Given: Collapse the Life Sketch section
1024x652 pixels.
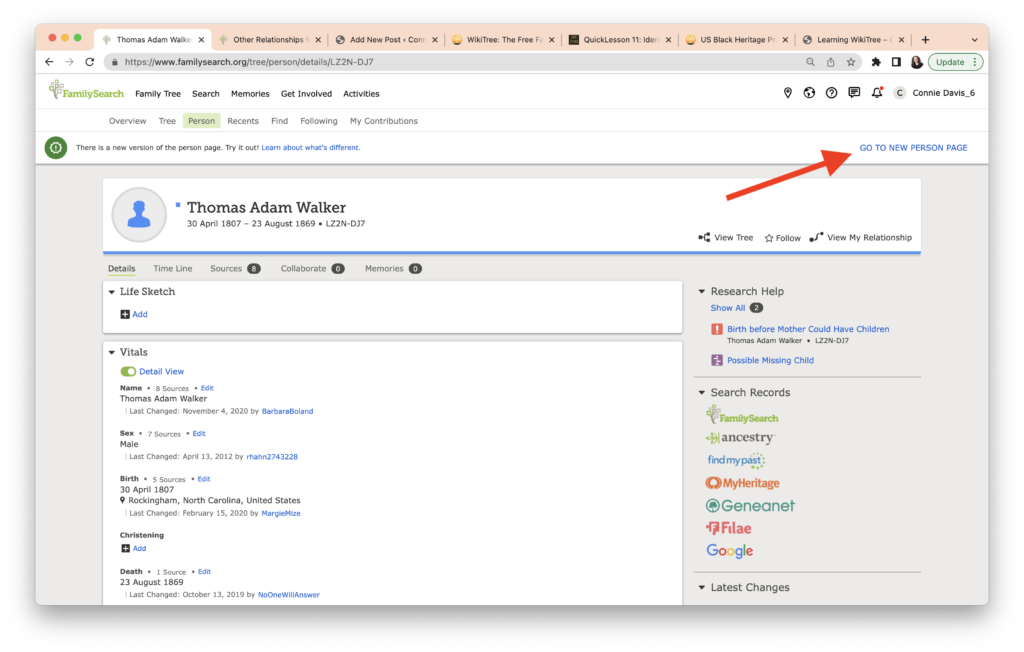Looking at the screenshot, I should pos(112,292).
